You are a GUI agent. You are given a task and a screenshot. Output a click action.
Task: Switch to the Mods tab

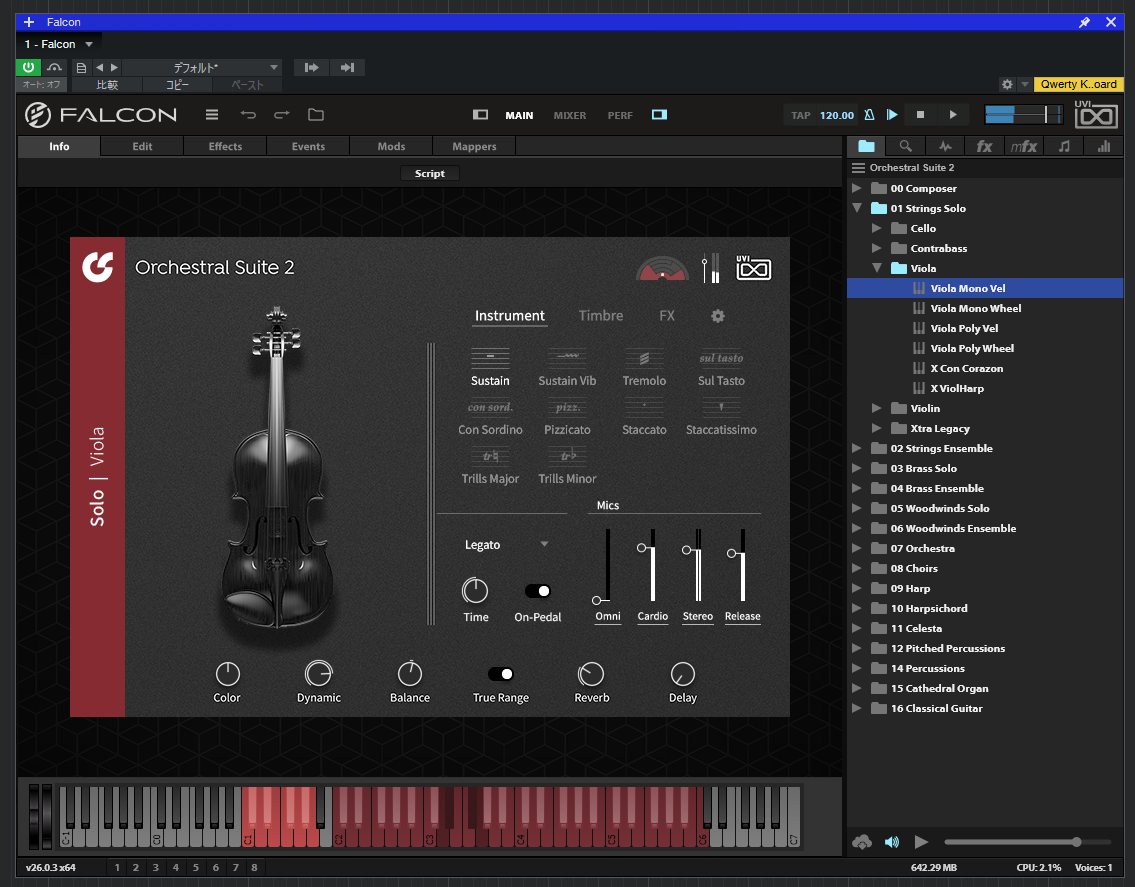(x=391, y=146)
